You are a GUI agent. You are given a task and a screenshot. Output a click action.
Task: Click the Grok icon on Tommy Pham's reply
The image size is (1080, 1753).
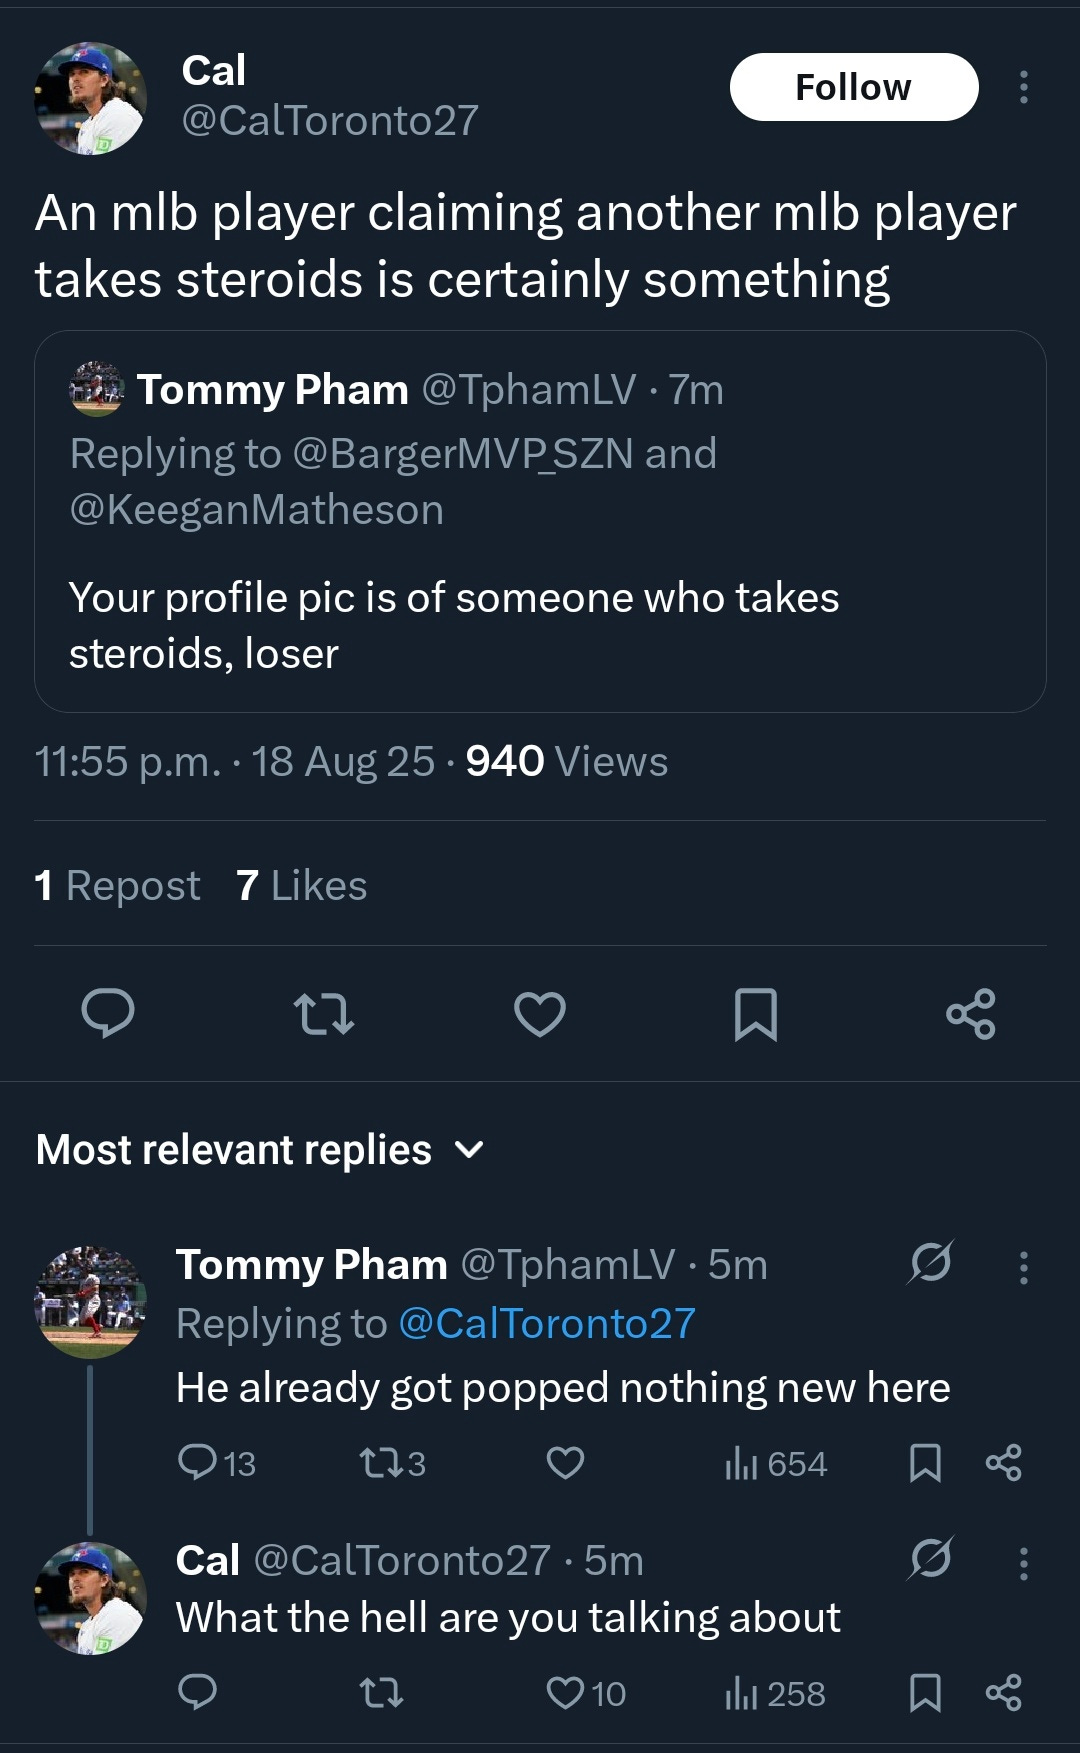[930, 1262]
